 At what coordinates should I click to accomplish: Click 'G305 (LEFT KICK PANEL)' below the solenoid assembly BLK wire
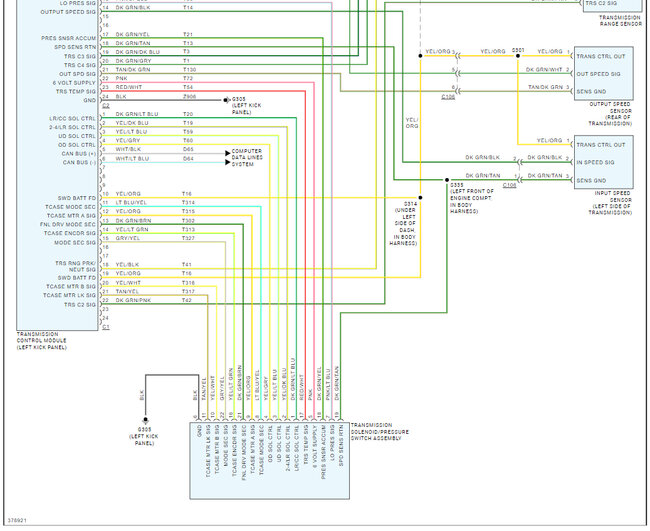(144, 436)
